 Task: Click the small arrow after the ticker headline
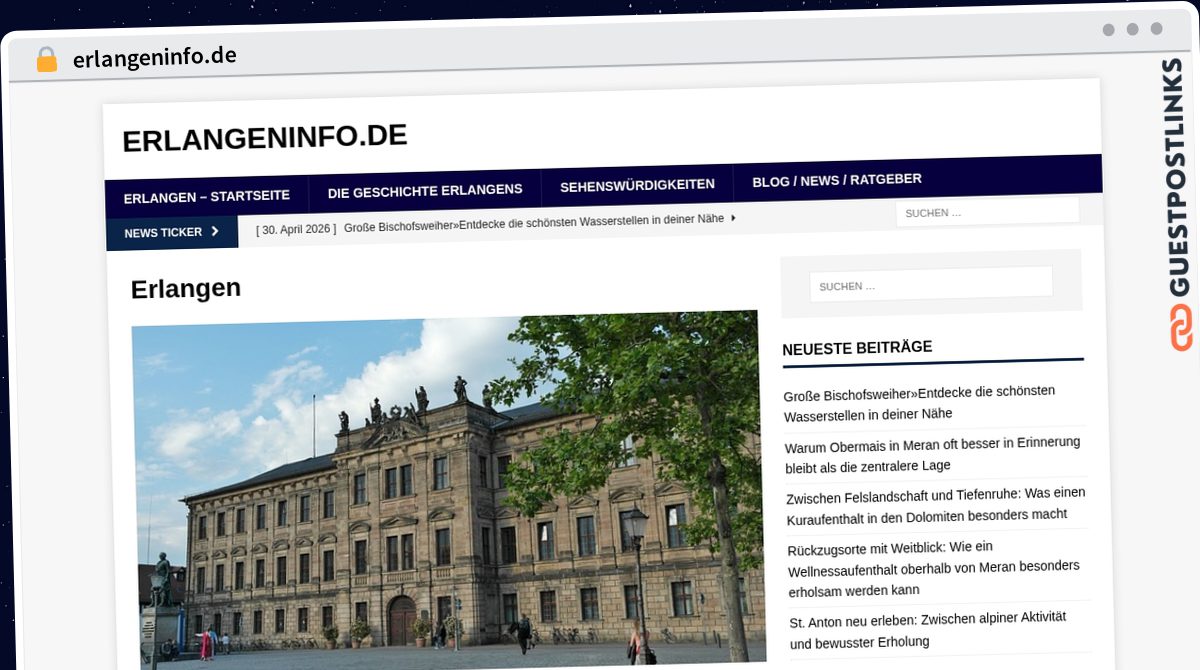pos(734,217)
